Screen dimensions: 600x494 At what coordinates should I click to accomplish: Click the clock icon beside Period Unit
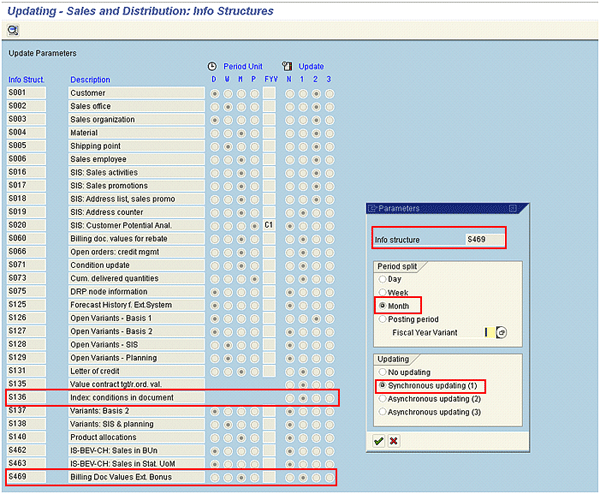pos(212,66)
